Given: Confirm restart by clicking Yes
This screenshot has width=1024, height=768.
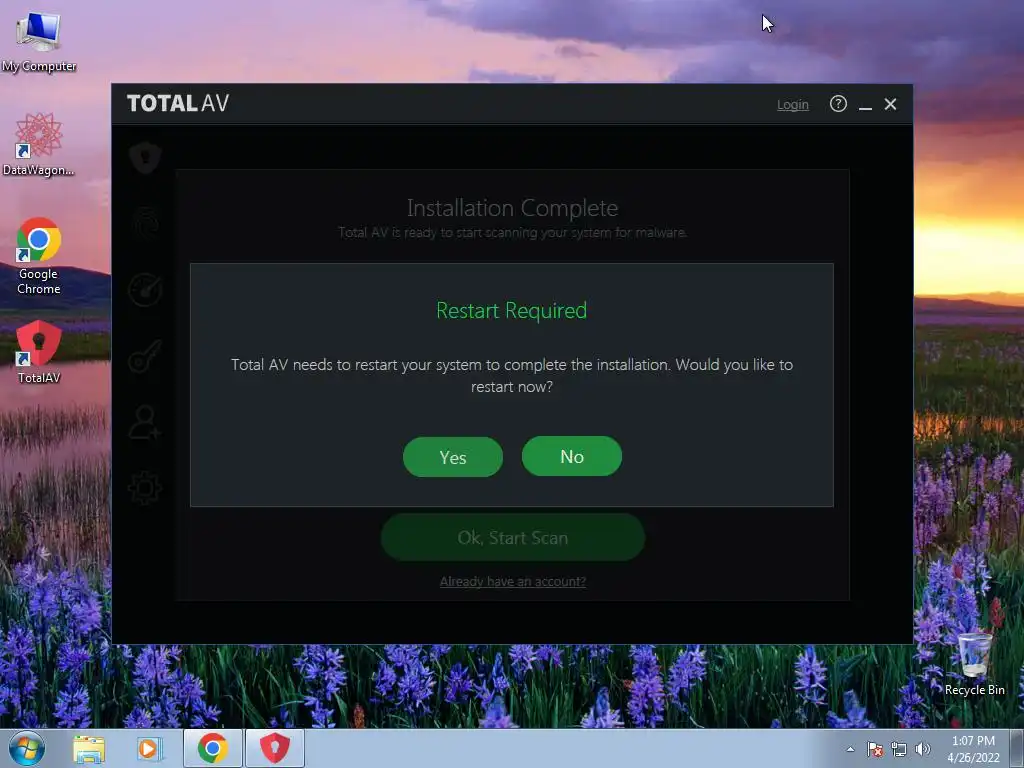Looking at the screenshot, I should (x=453, y=457).
